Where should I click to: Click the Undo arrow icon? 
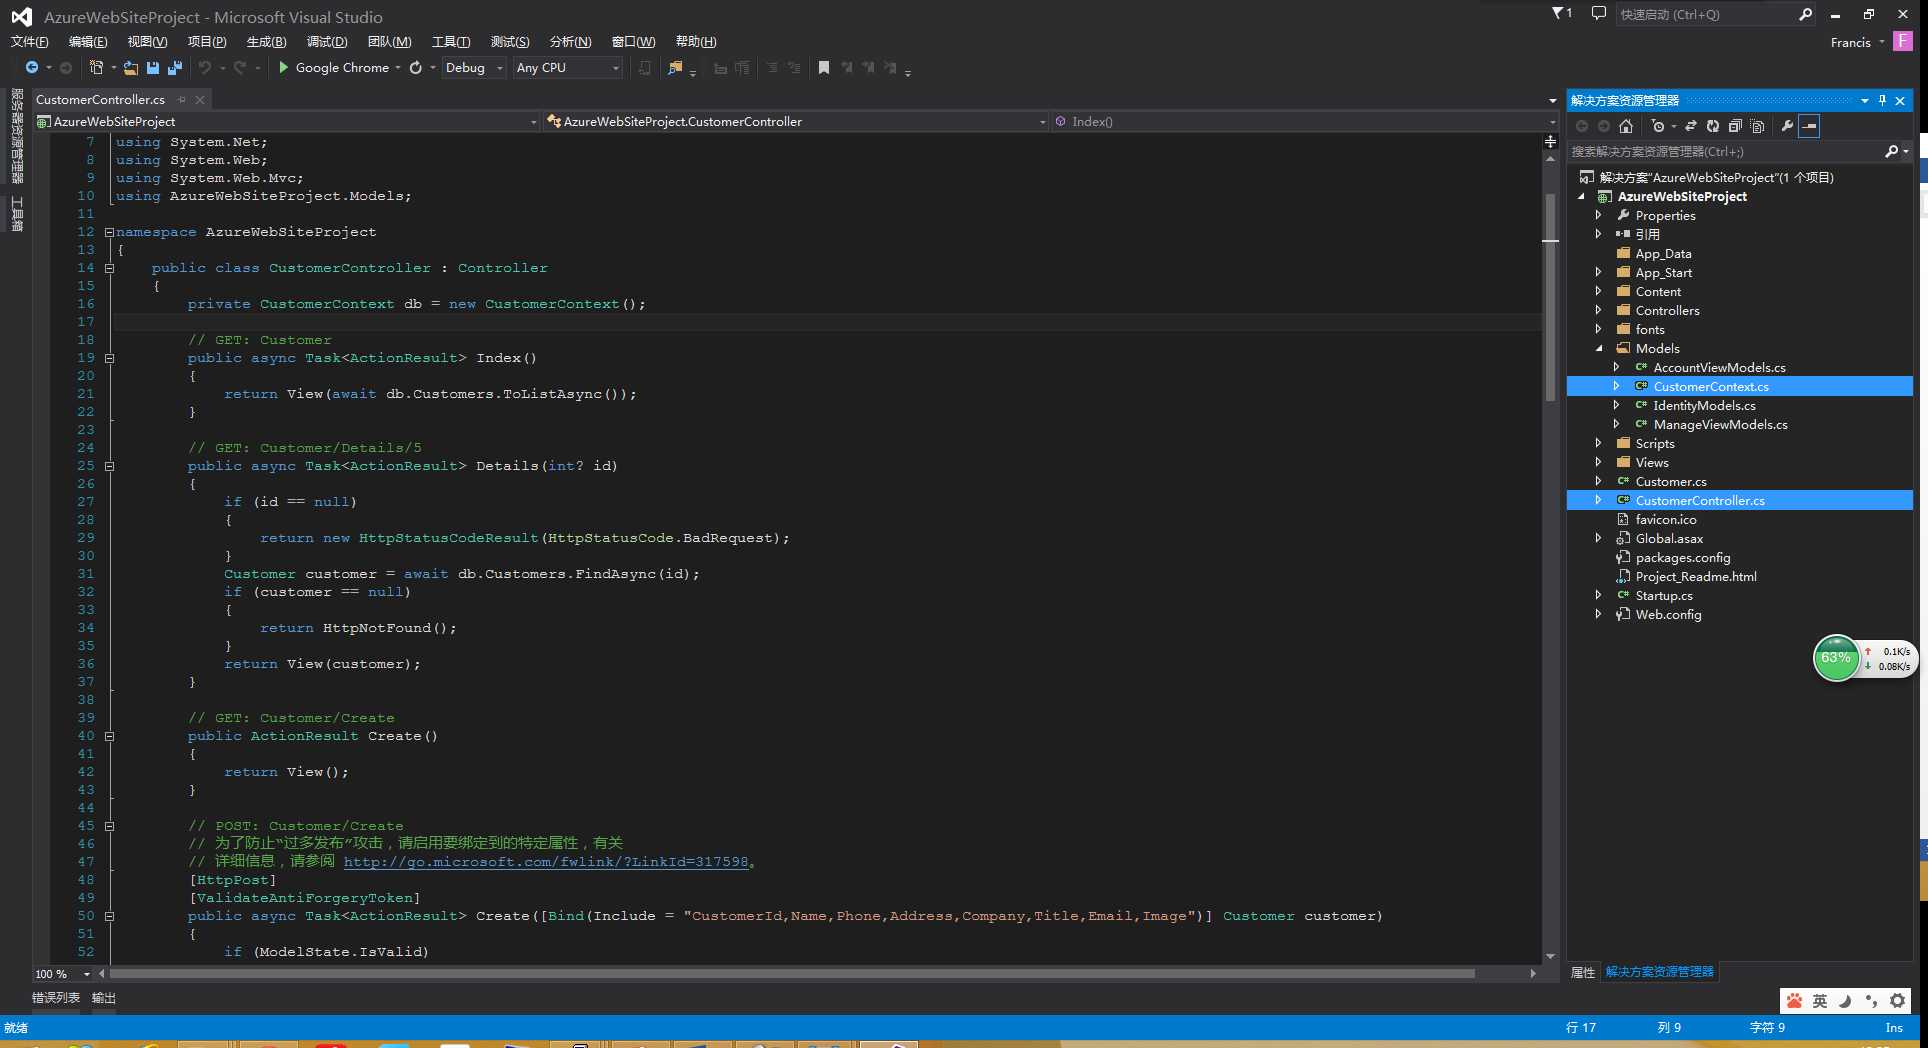(205, 67)
